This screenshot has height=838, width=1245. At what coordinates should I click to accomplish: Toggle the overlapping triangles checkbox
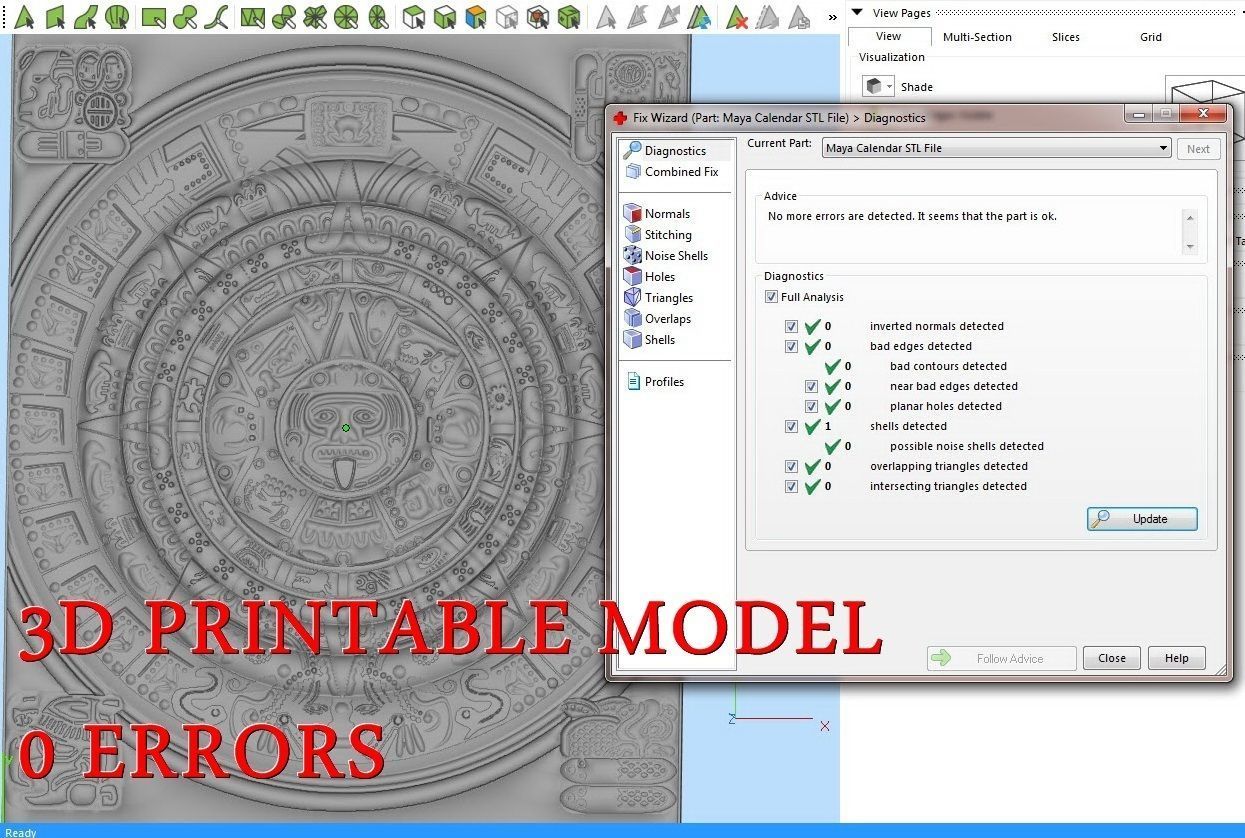pos(792,467)
